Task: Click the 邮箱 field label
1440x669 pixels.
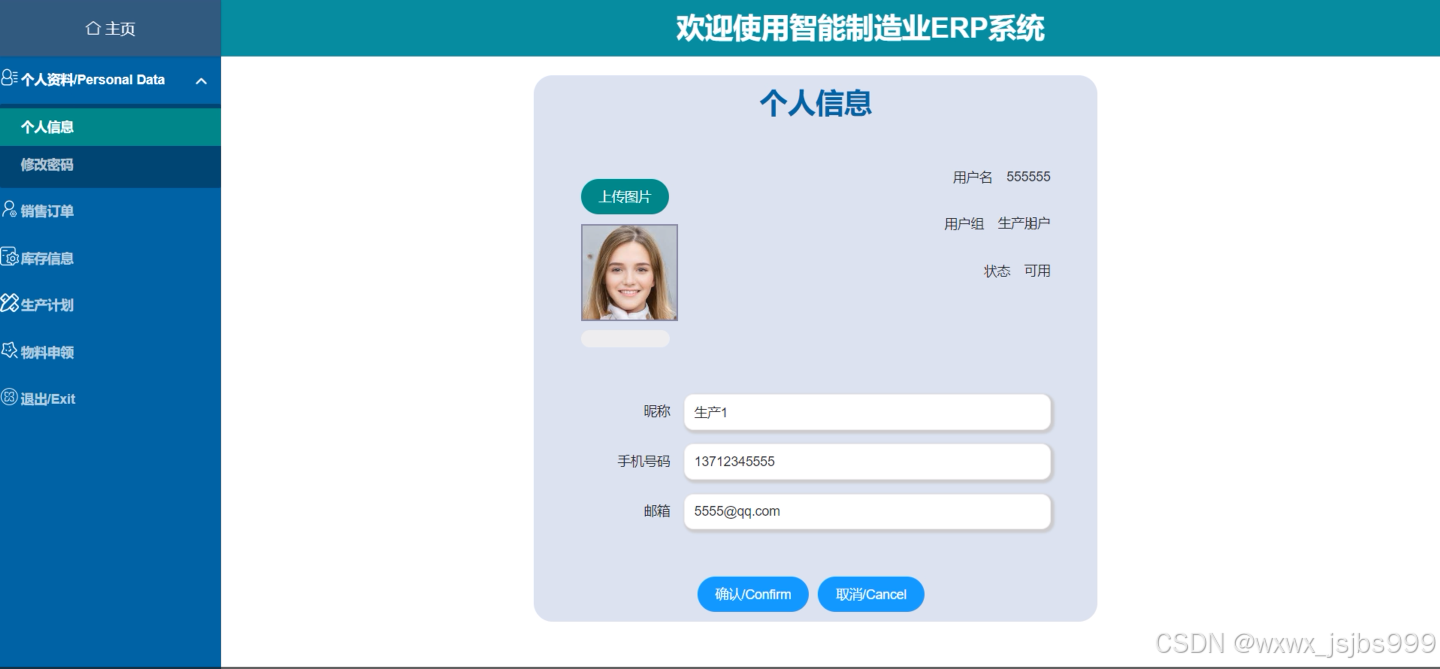Action: 657,511
